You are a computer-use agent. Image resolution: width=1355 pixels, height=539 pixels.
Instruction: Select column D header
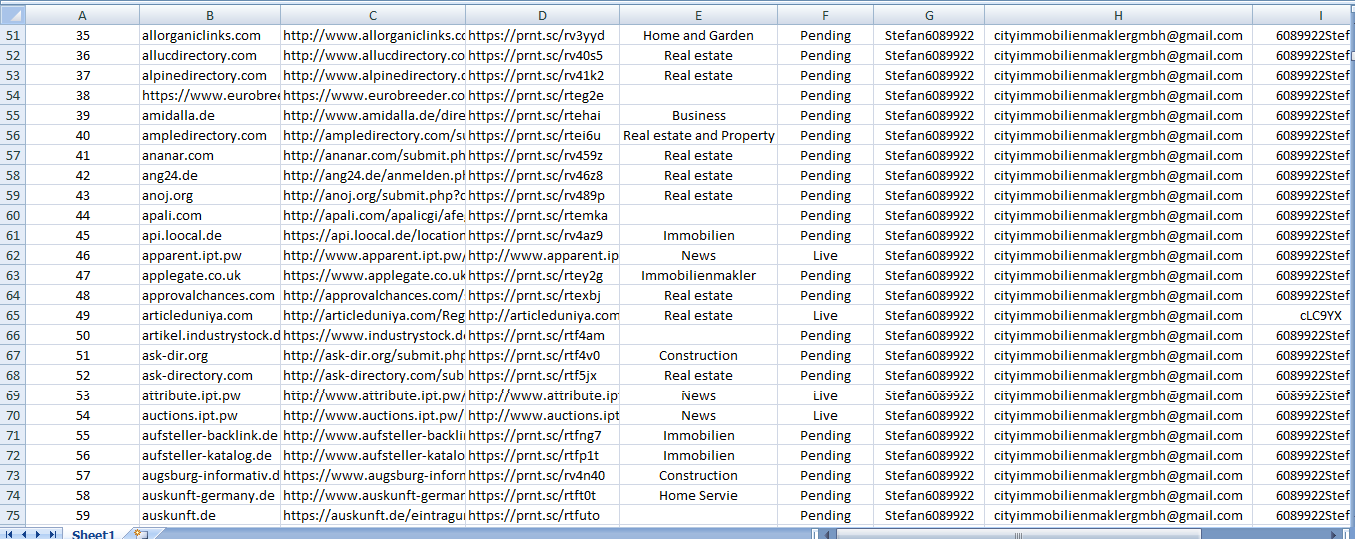pyautogui.click(x=543, y=15)
